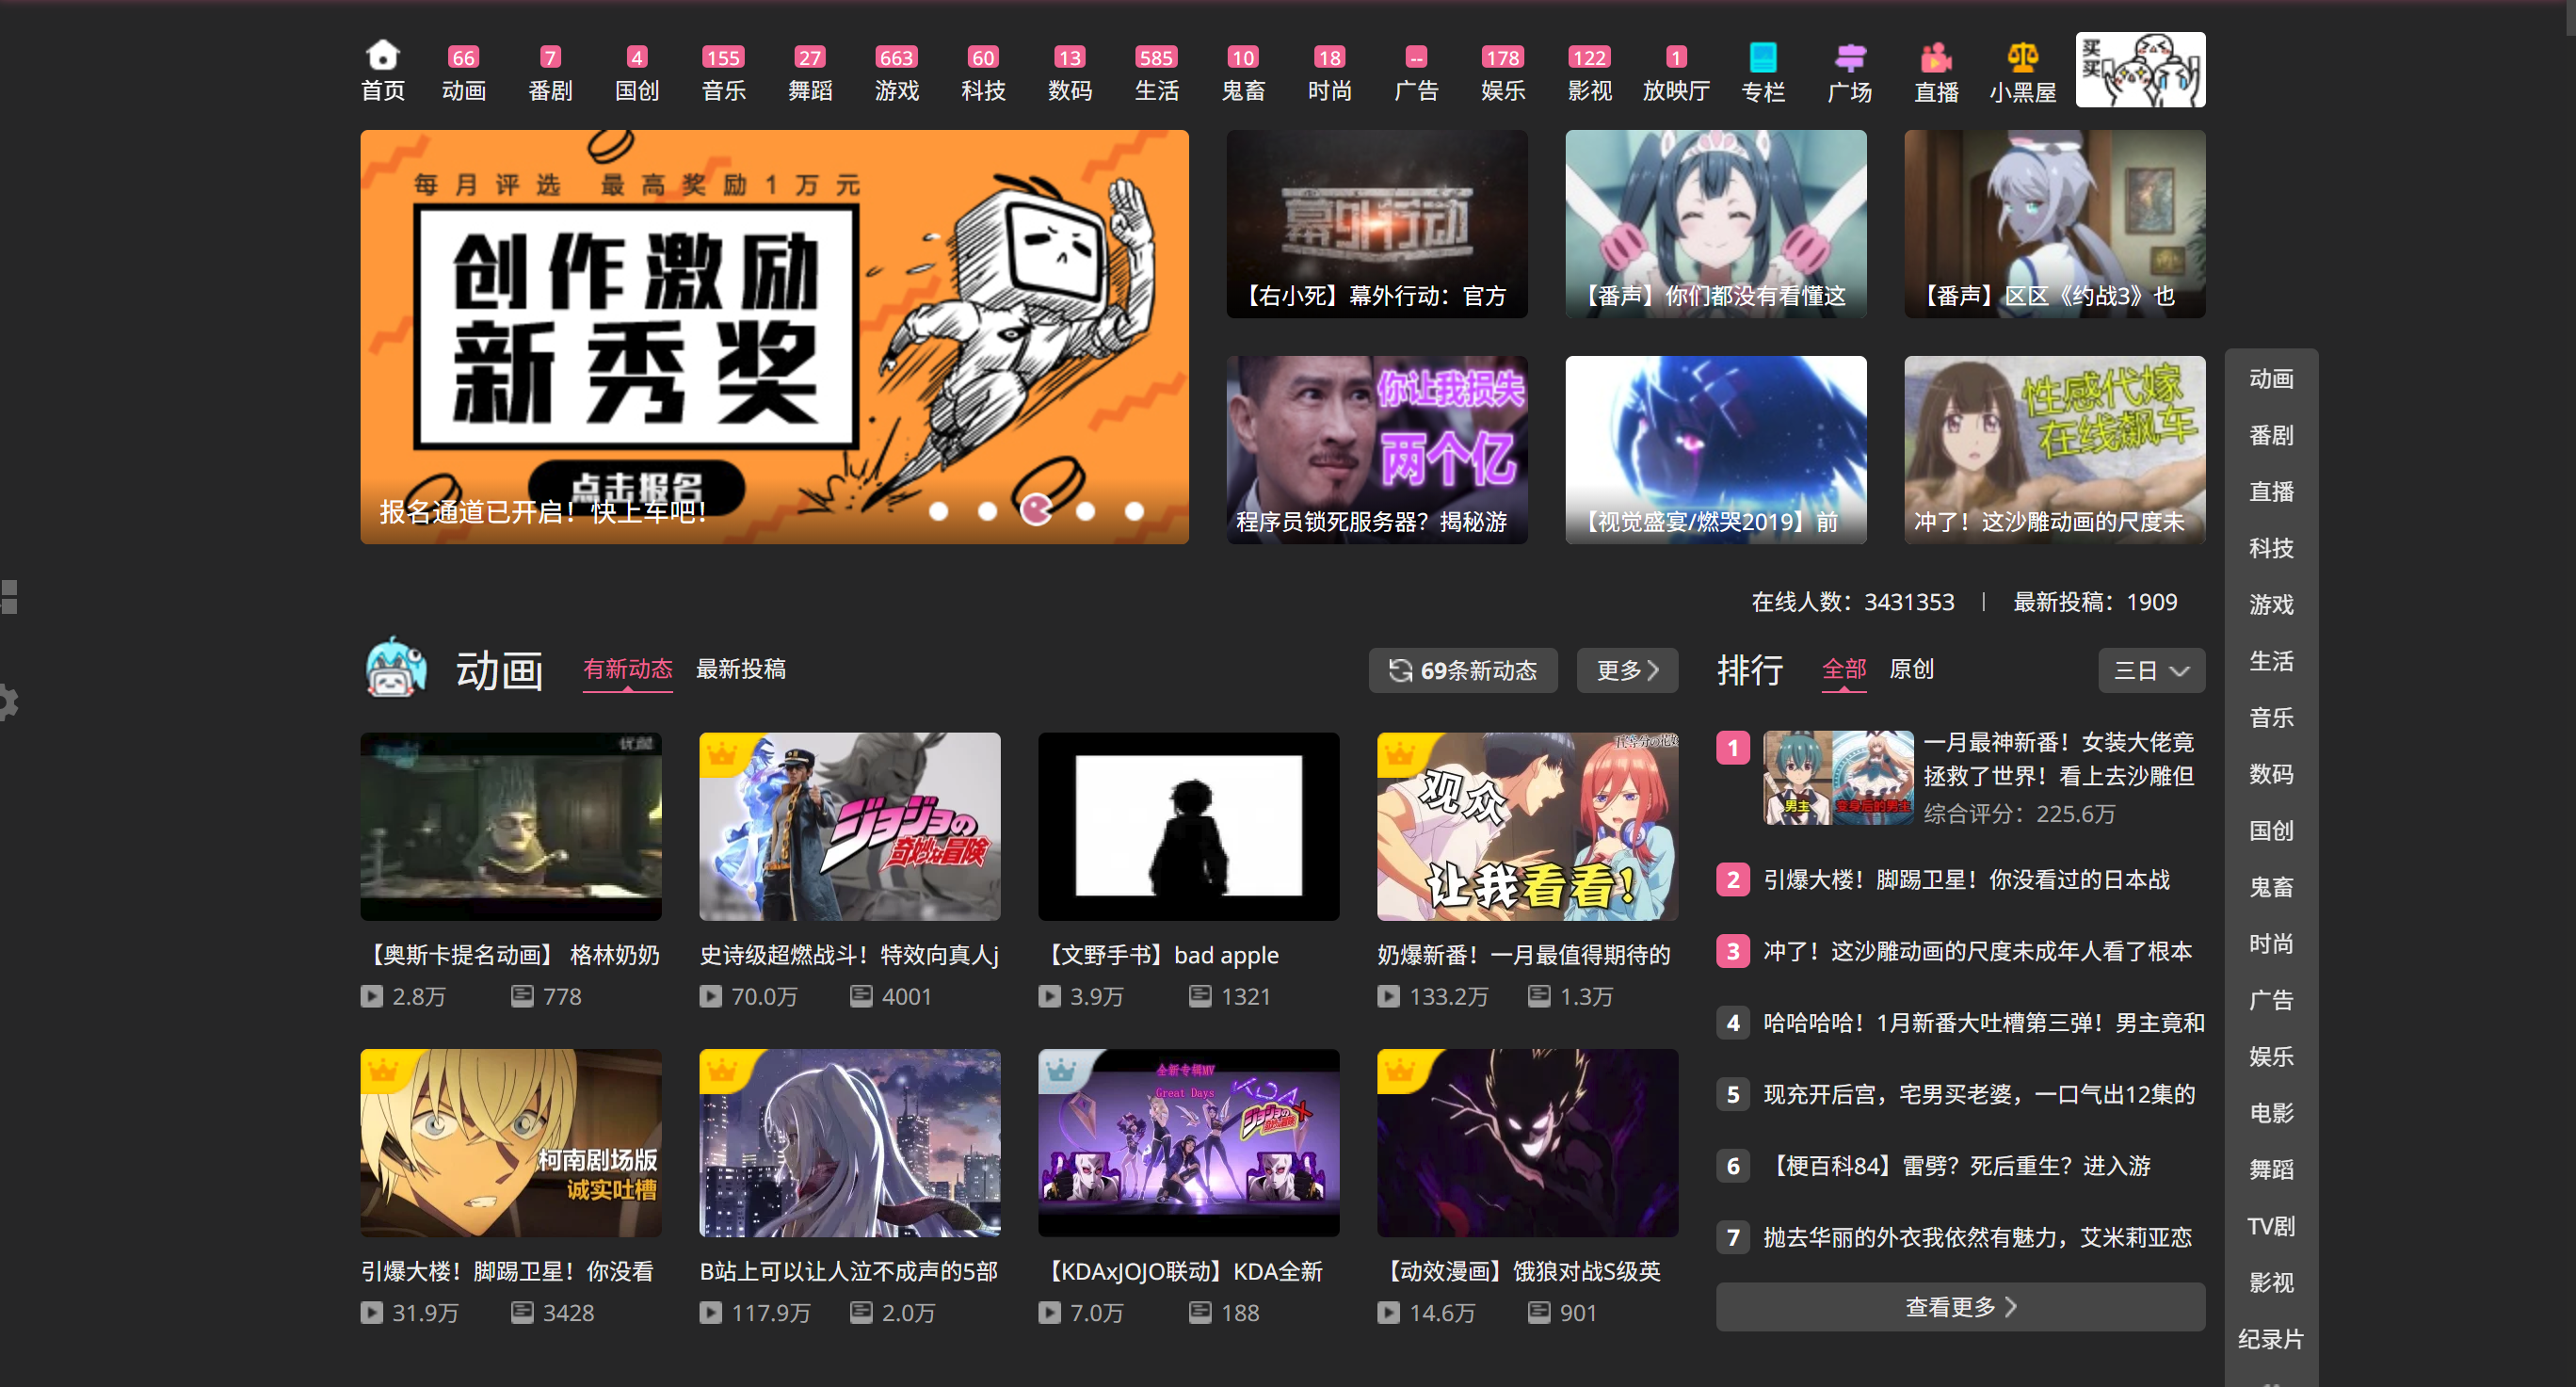Click the 动画 section mascot icon
The width and height of the screenshot is (2576, 1387).
click(396, 668)
